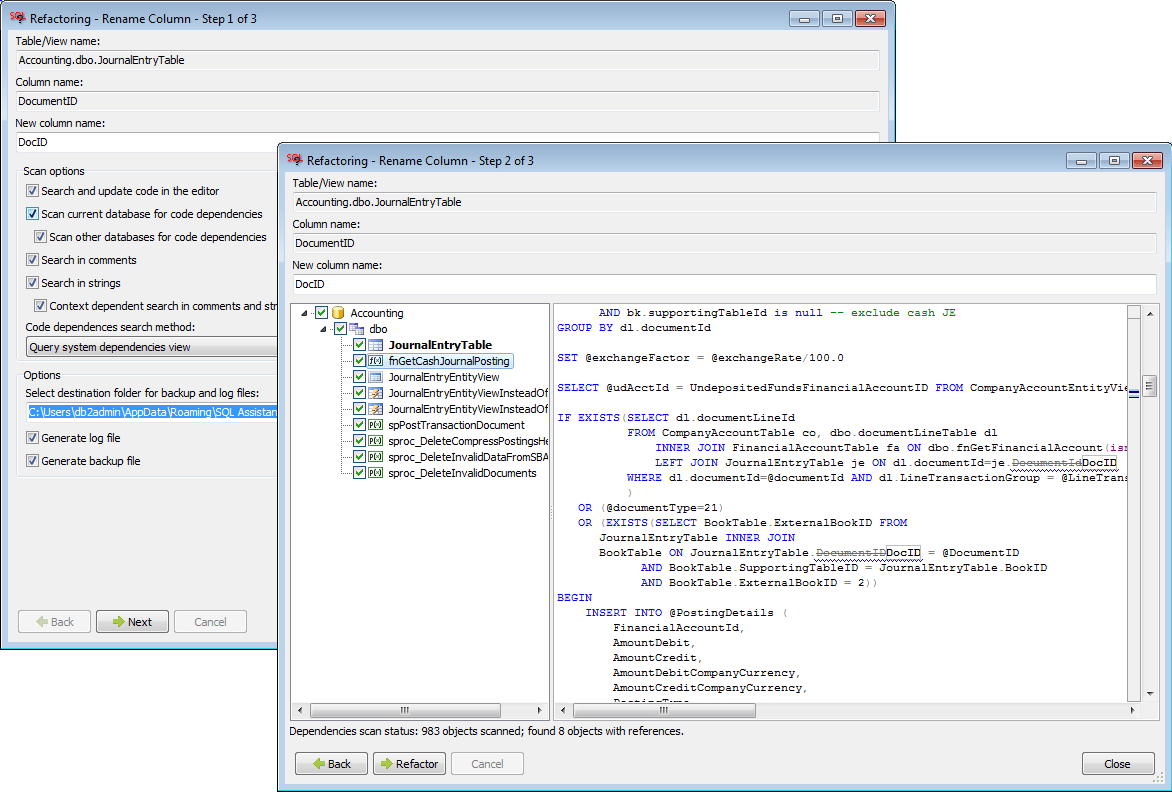
Task: Click the New column name field in Step 2
Action: coord(722,285)
